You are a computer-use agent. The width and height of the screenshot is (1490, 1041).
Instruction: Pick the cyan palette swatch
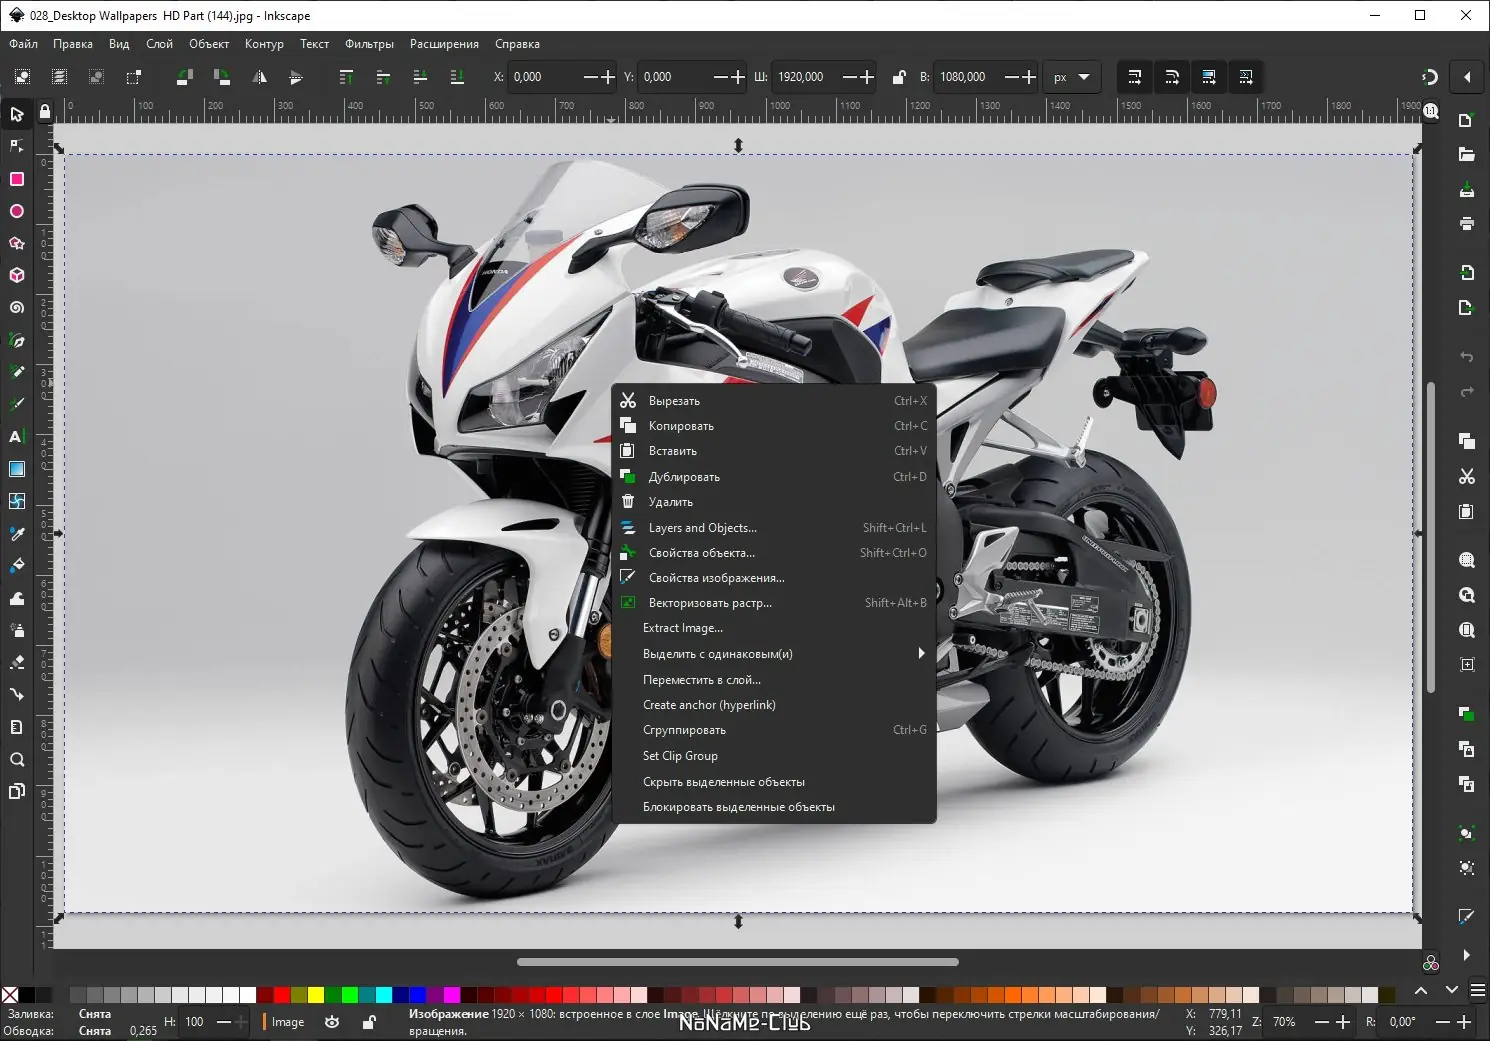(384, 994)
